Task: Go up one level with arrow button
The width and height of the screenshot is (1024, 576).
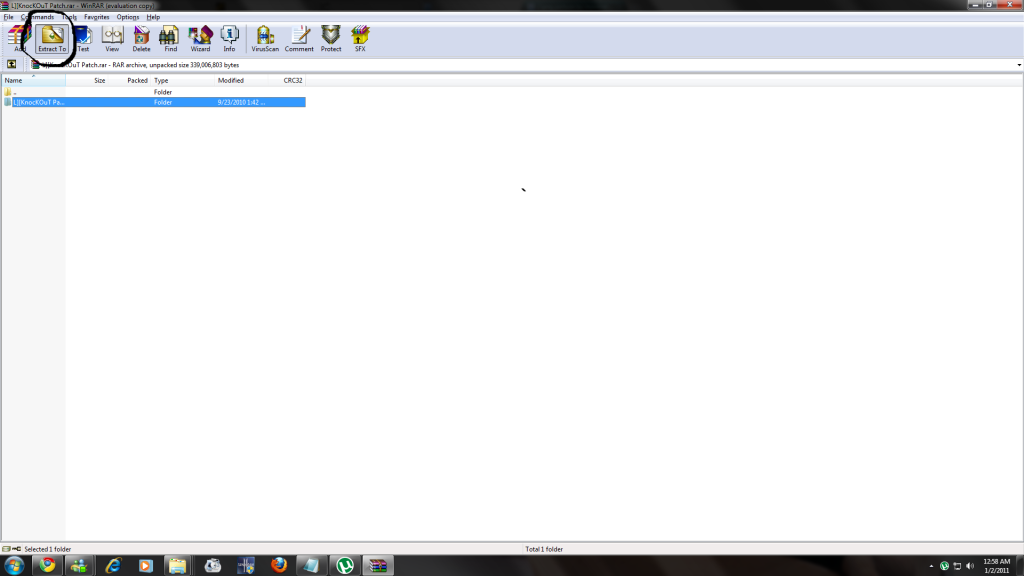Action: [x=11, y=65]
